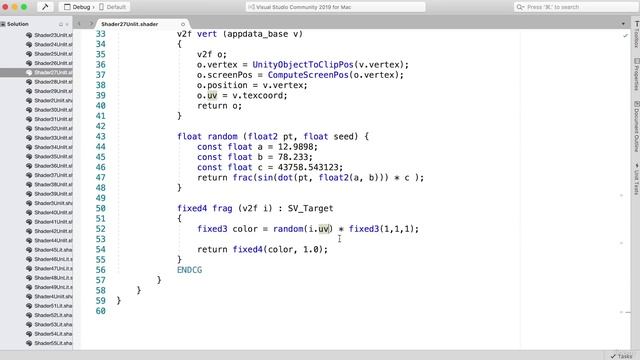Click ComputeScreenPos on line 37
Screen dimensions: 640x360
[308, 75]
